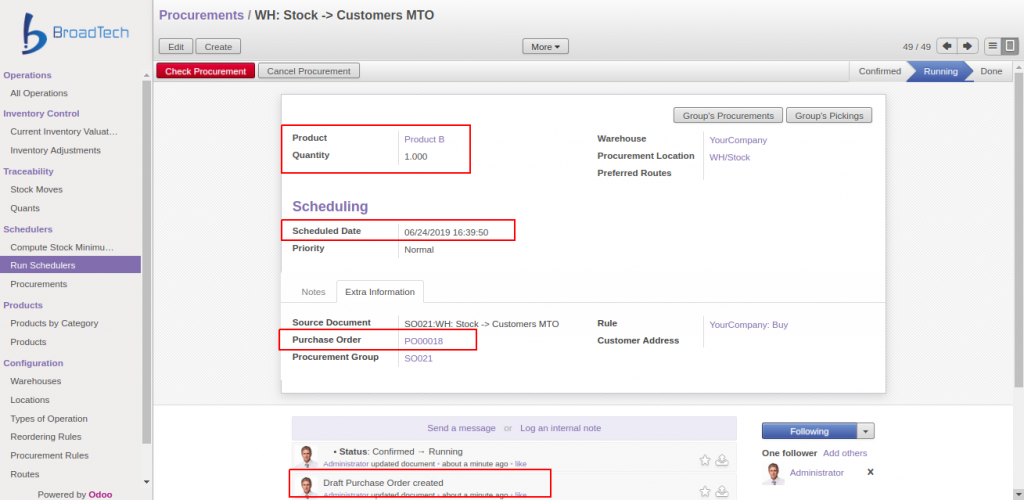This screenshot has width=1024, height=500.
Task: Click the Following button
Action: coord(809,431)
